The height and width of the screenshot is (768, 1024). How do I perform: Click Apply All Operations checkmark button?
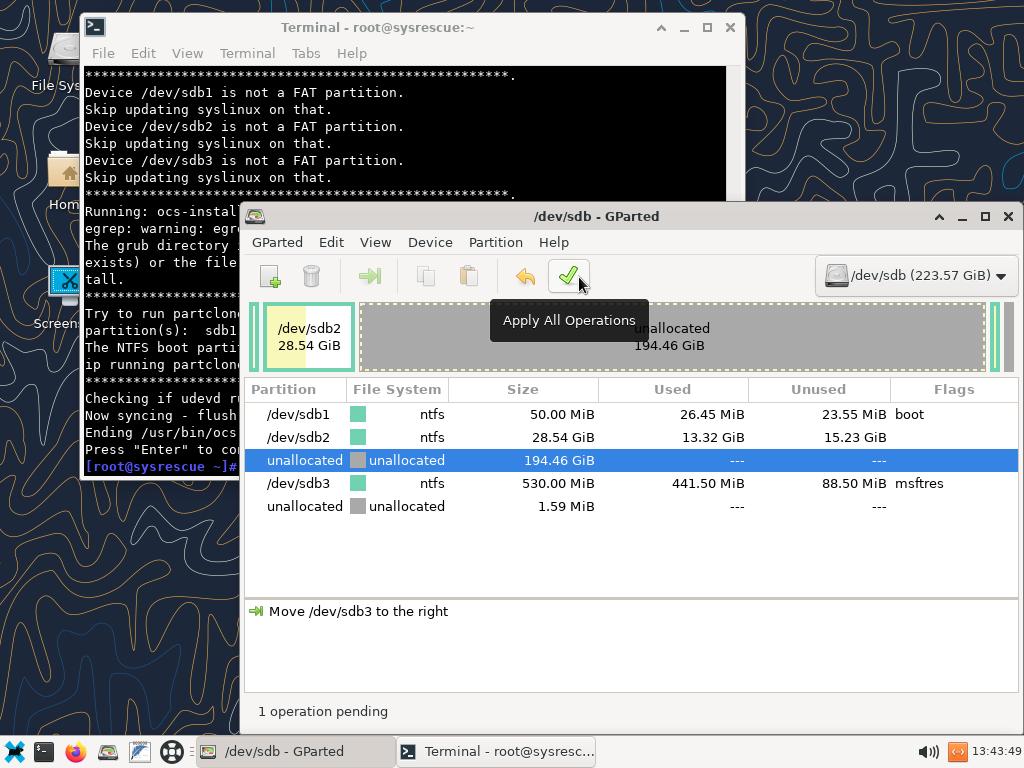point(568,276)
